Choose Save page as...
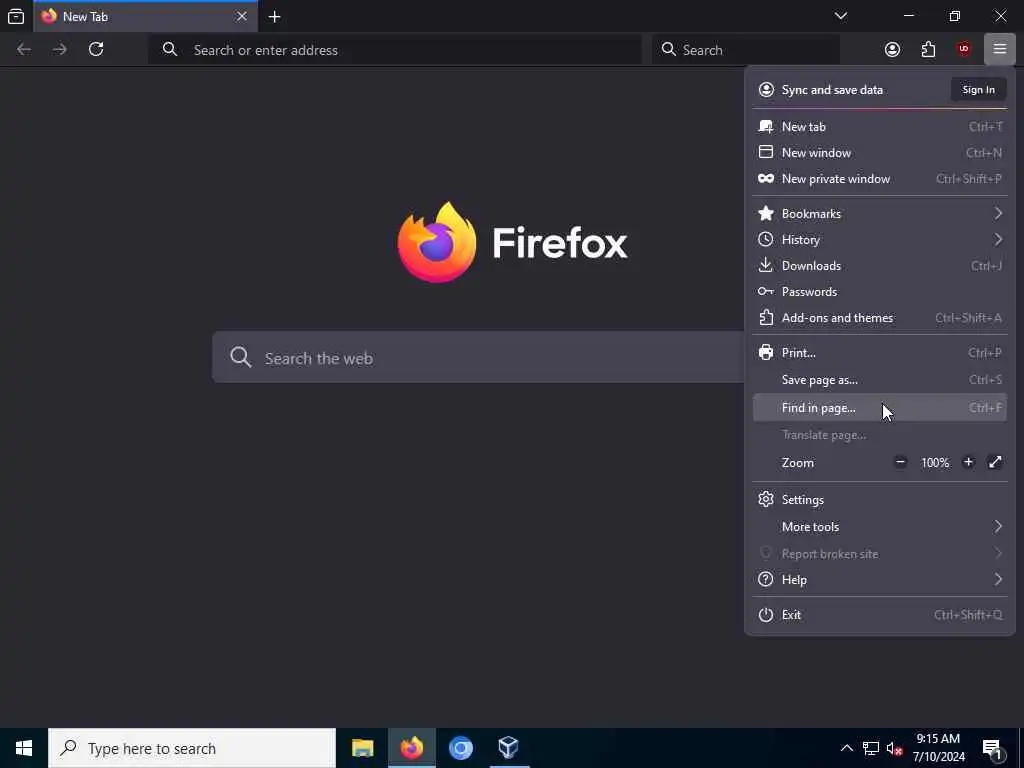 pyautogui.click(x=880, y=380)
